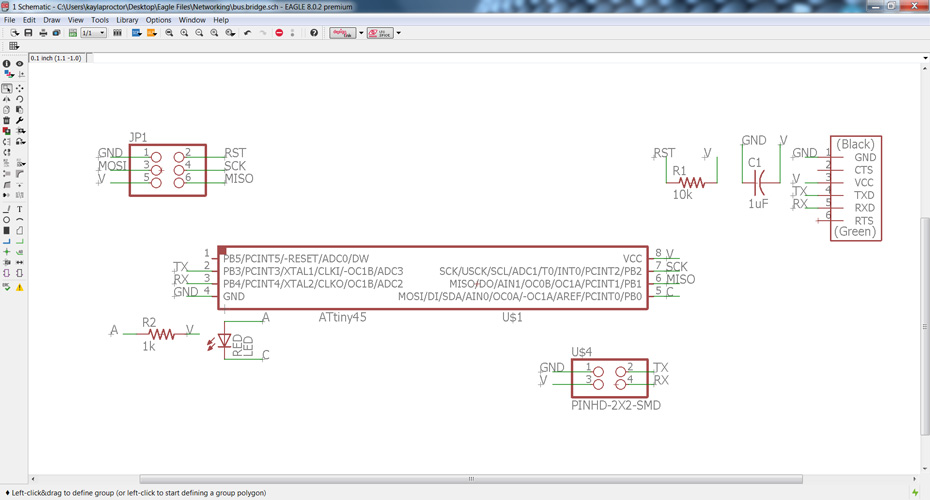Screen dimensions: 930x500
Task: Click the Open file toolbar icon
Action: 14,33
